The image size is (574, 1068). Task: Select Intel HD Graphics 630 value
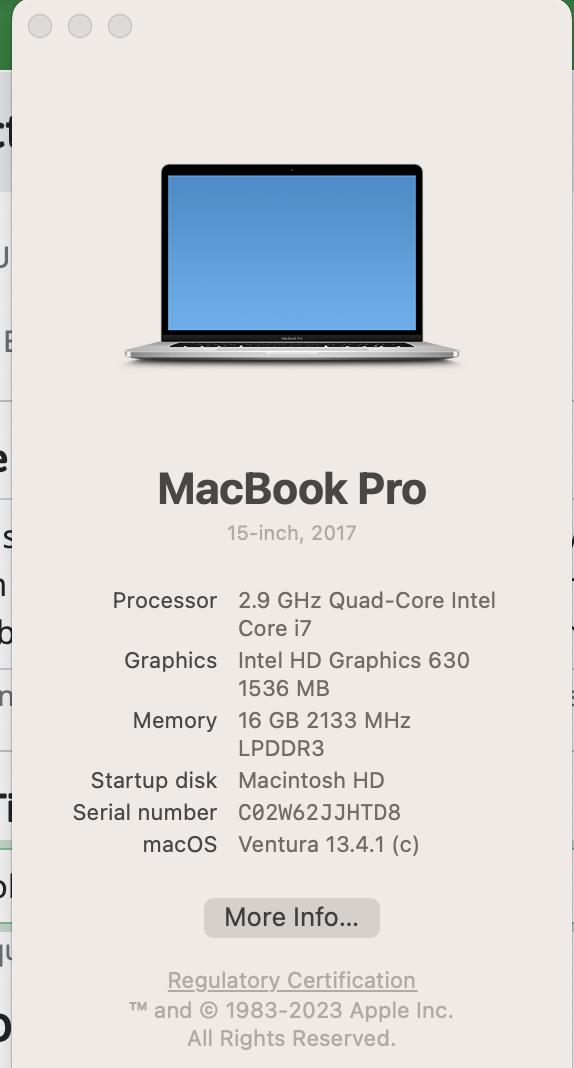click(x=354, y=661)
